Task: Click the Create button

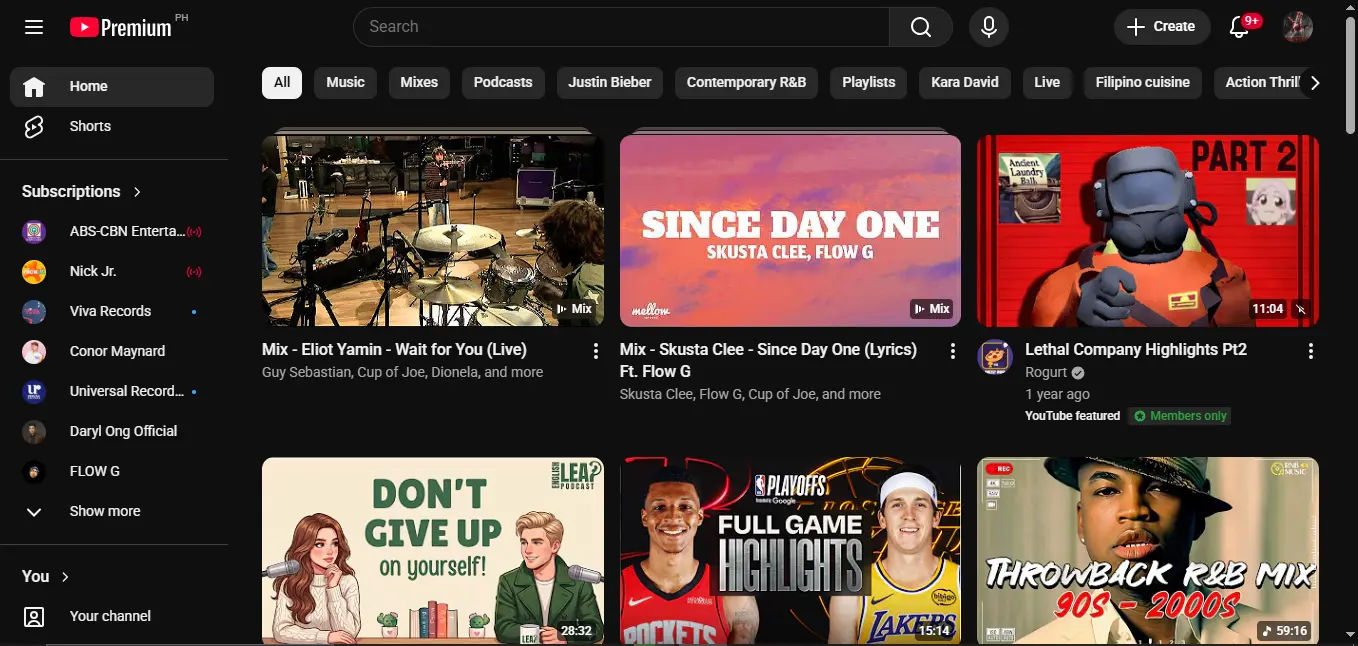Action: point(1161,27)
